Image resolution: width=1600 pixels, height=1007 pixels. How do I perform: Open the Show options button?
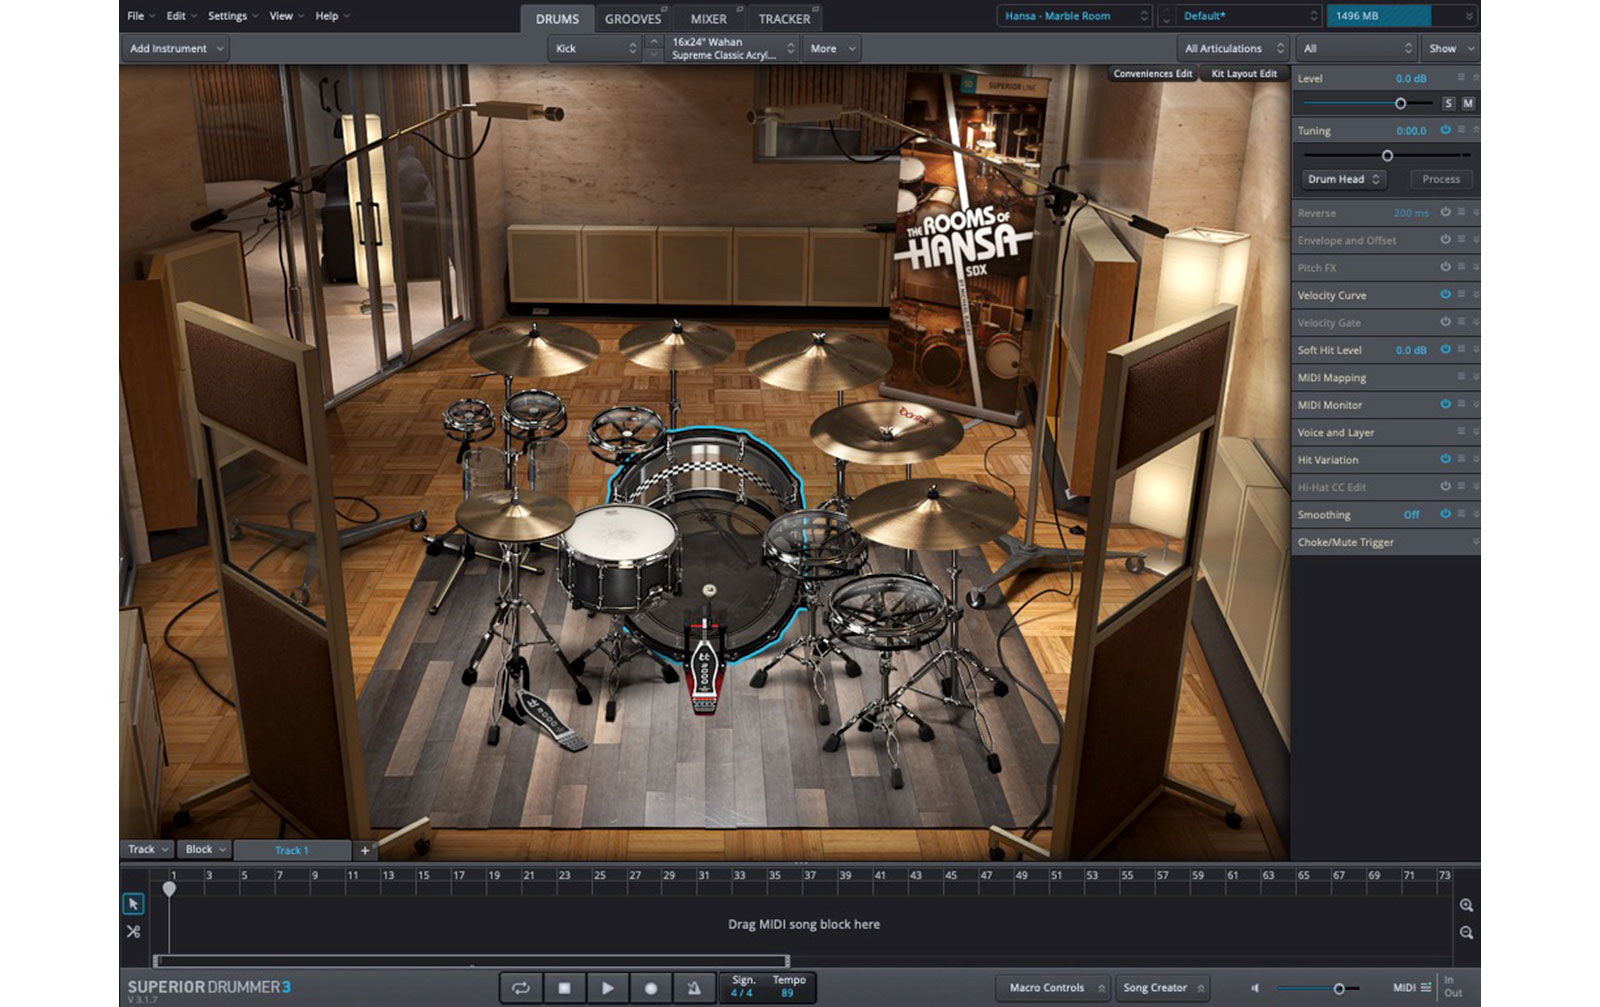coord(1450,48)
